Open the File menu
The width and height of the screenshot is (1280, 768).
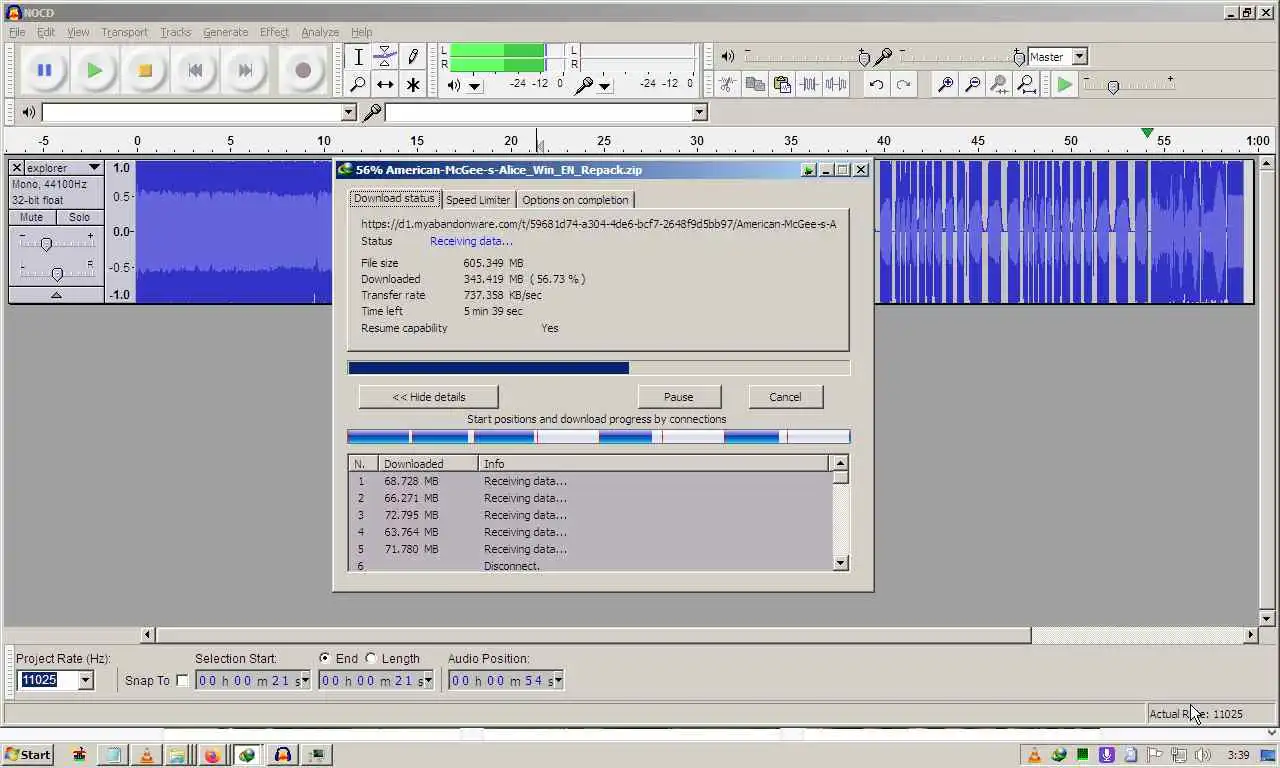point(17,32)
